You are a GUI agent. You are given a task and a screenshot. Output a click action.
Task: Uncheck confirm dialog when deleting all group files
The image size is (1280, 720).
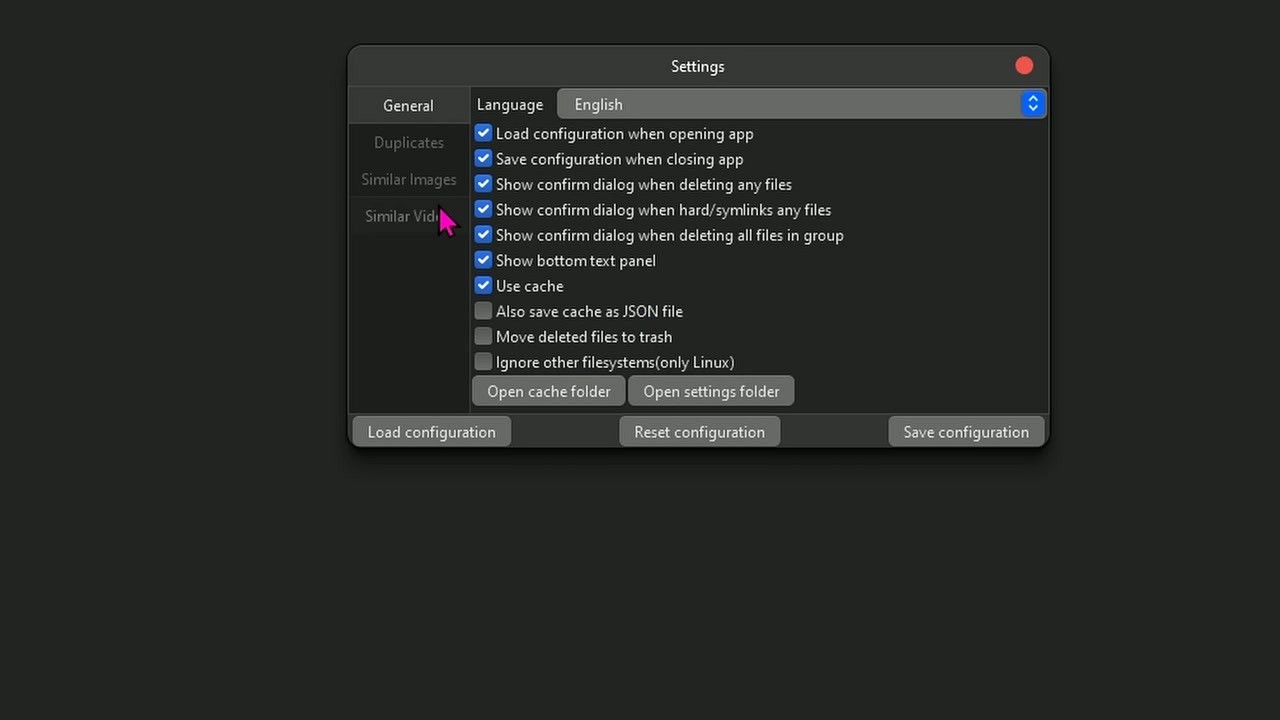(x=483, y=234)
